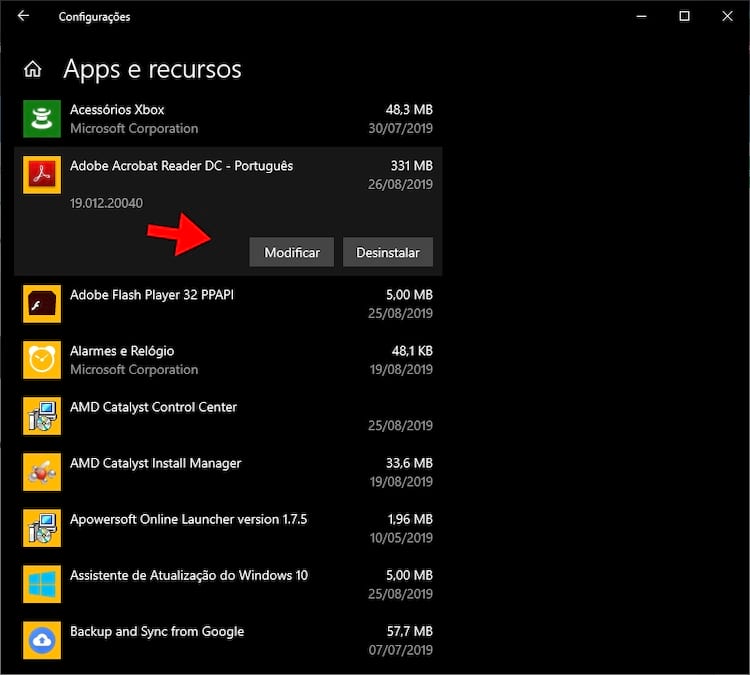Image resolution: width=750 pixels, height=675 pixels.
Task: Click the 1,96 MB size value
Action: (410, 520)
